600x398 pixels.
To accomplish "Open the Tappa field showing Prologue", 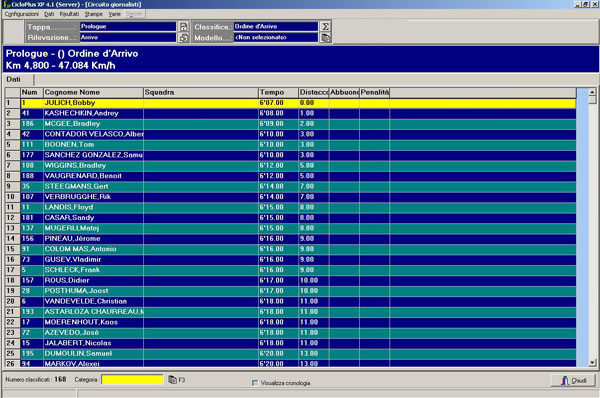I will tap(128, 26).
